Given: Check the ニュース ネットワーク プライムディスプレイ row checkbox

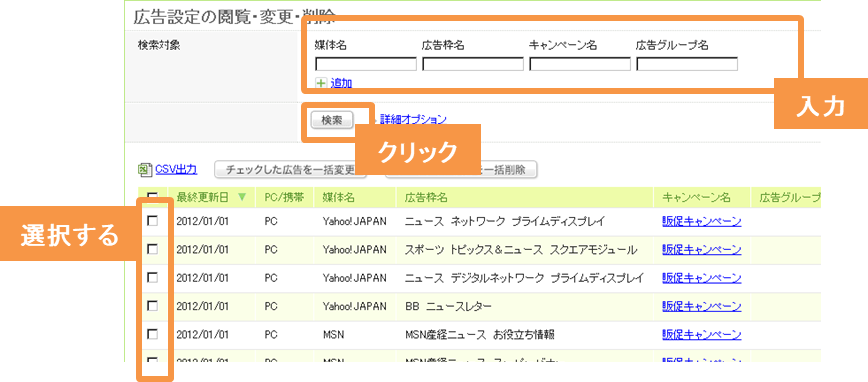Looking at the screenshot, I should [152, 221].
